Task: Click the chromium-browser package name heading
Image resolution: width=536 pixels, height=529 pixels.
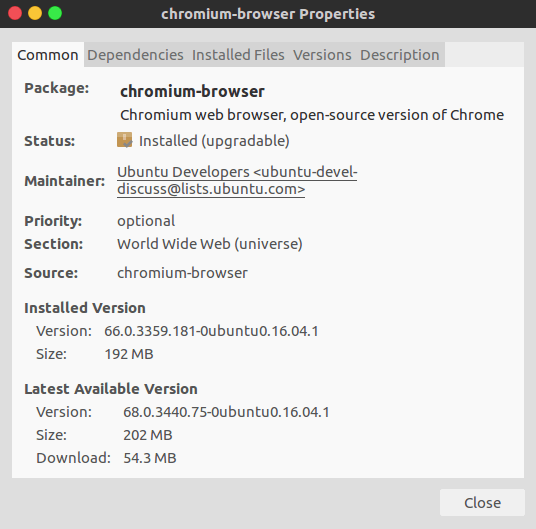Action: 192,91
